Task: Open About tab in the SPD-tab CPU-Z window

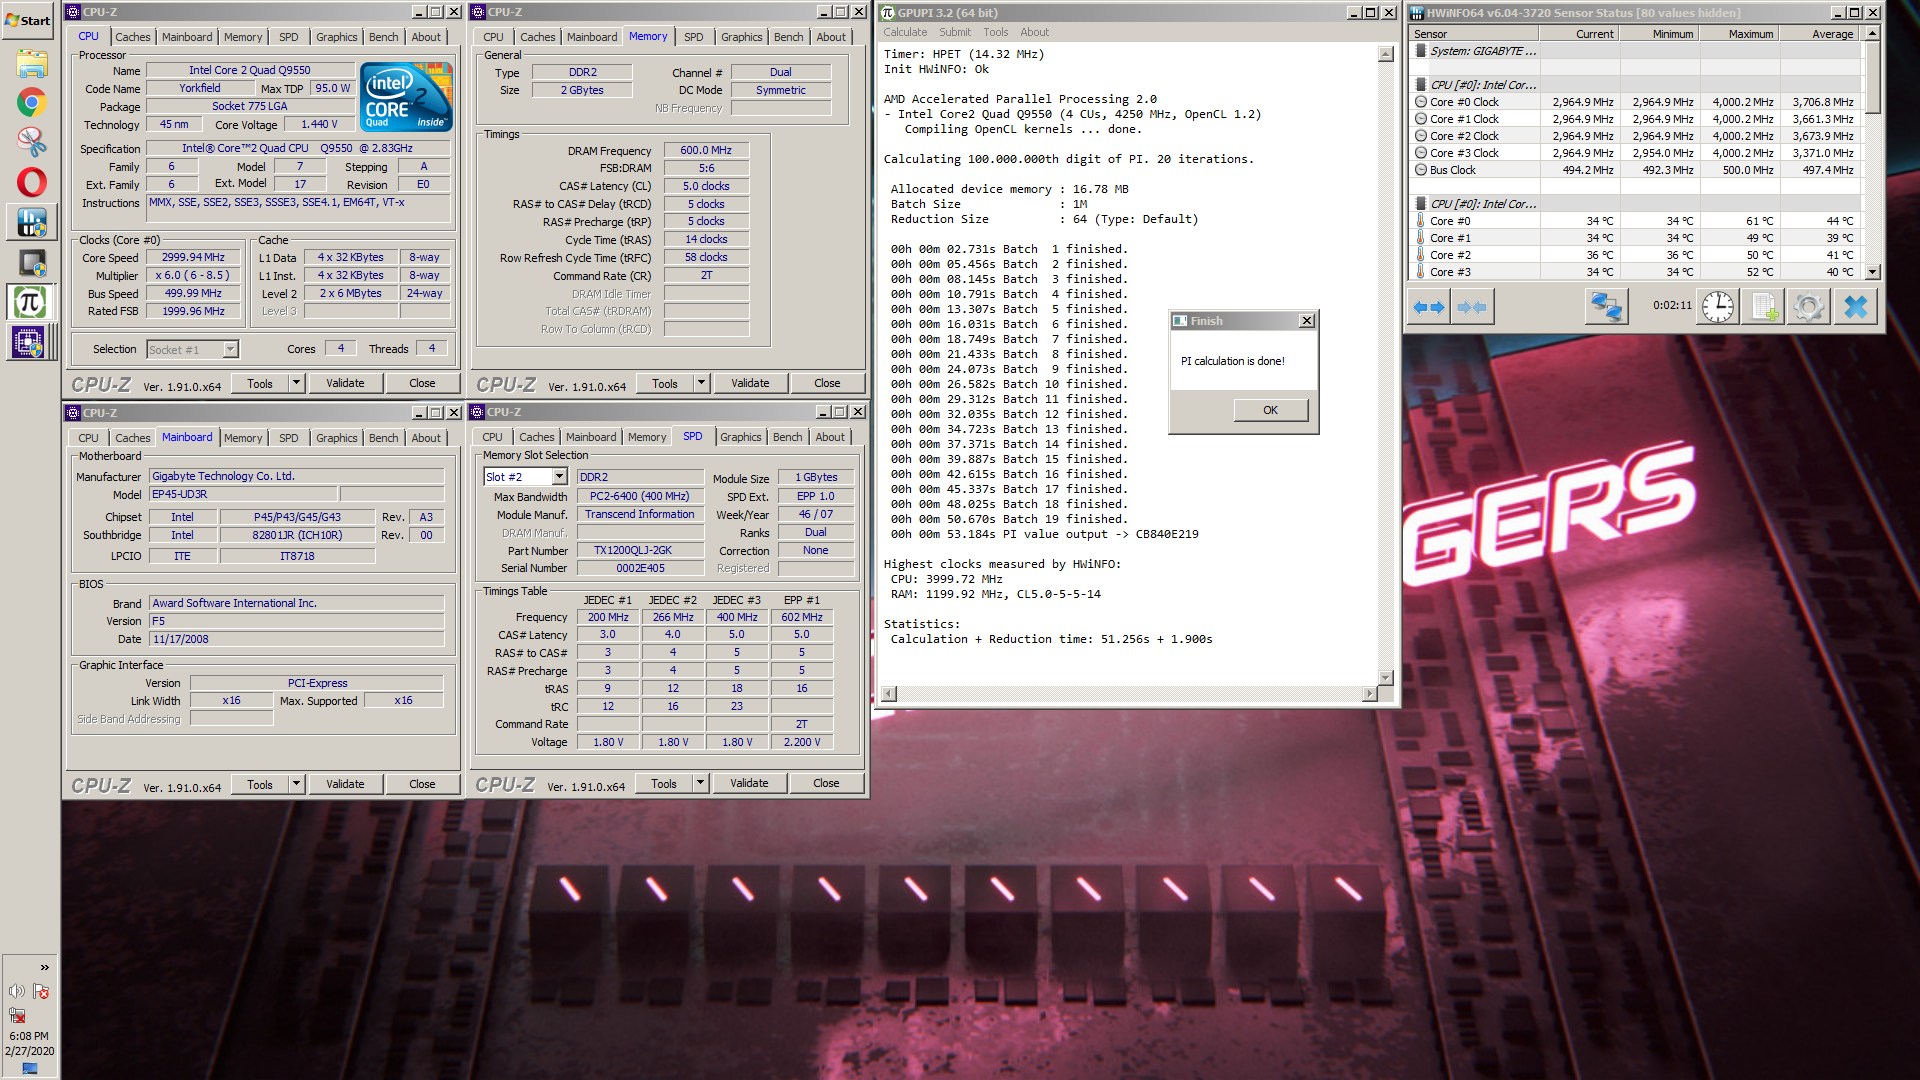Action: [829, 437]
